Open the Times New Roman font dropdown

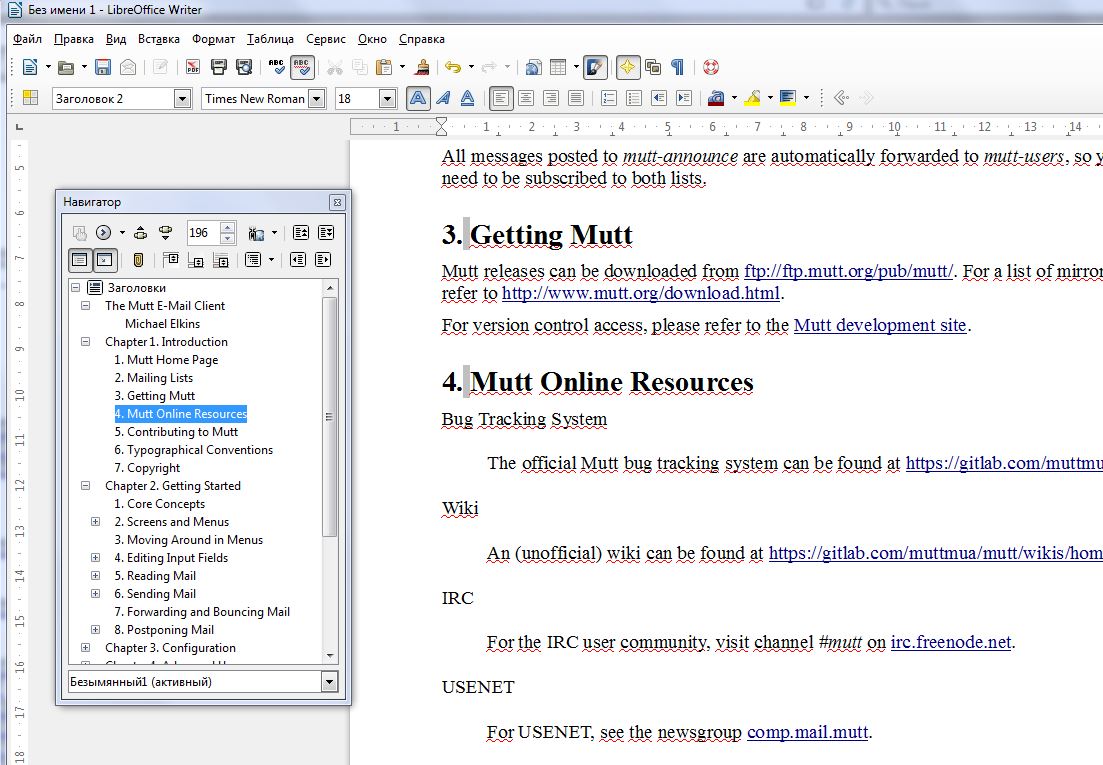tap(317, 98)
